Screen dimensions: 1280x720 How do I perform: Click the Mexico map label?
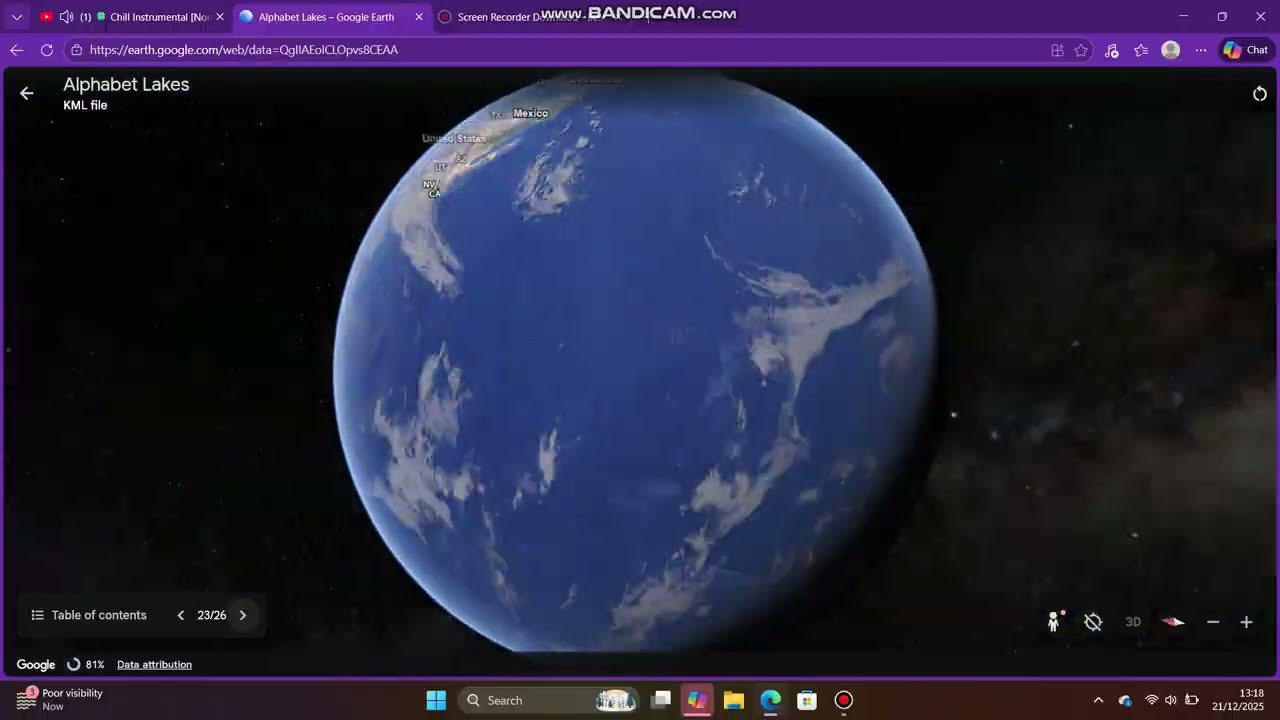coord(530,113)
